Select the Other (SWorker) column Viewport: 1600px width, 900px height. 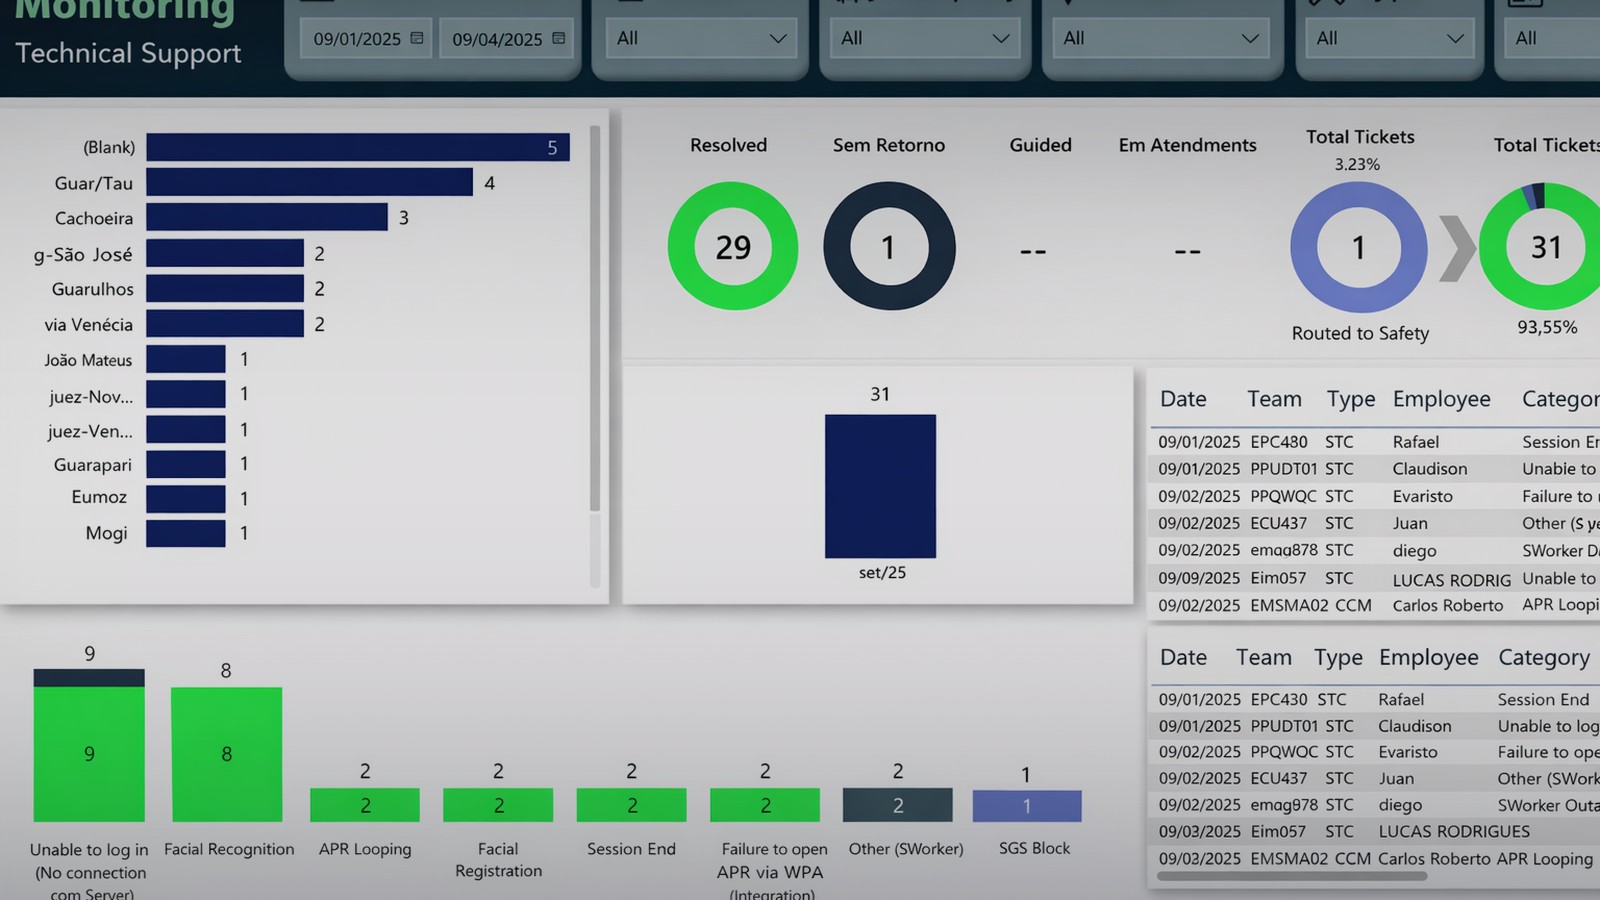pos(898,805)
